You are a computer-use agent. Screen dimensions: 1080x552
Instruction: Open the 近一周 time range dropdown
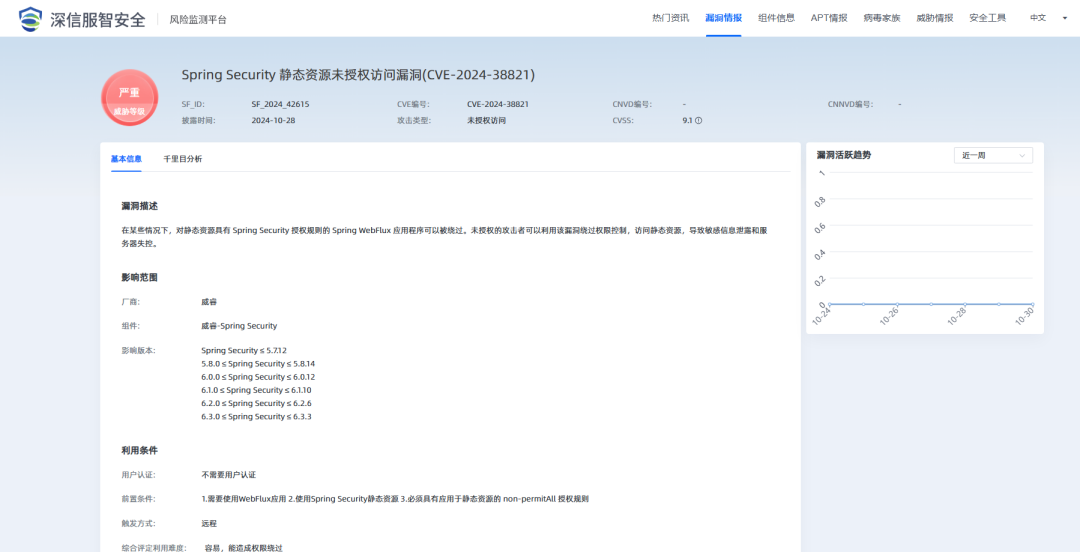tap(993, 156)
